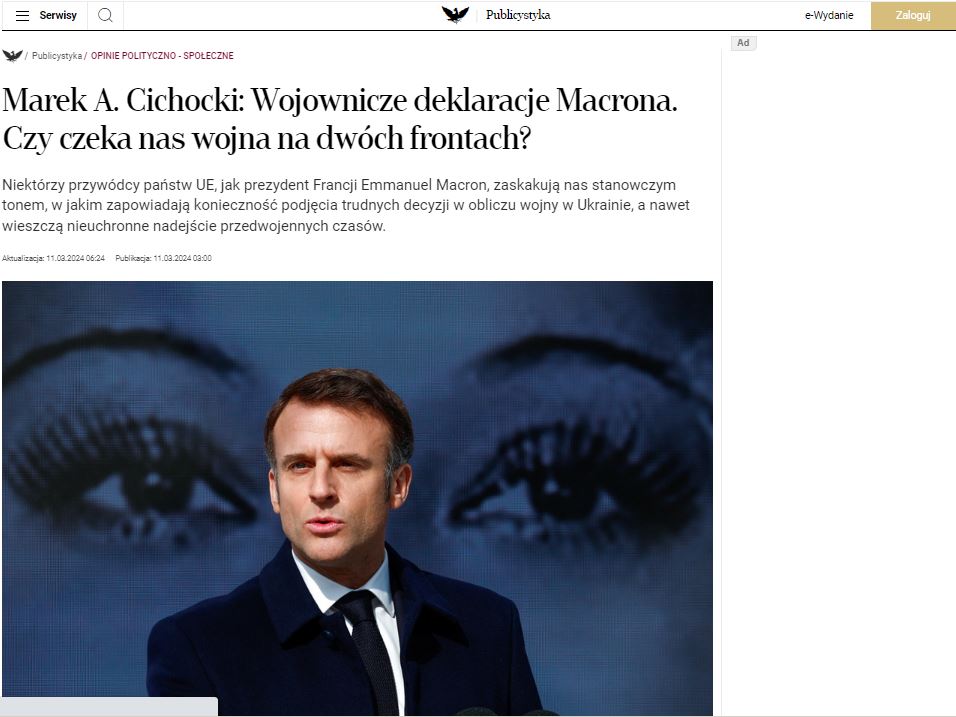Click the Zaloguj login button
Screen dimensions: 956x717
coord(913,15)
